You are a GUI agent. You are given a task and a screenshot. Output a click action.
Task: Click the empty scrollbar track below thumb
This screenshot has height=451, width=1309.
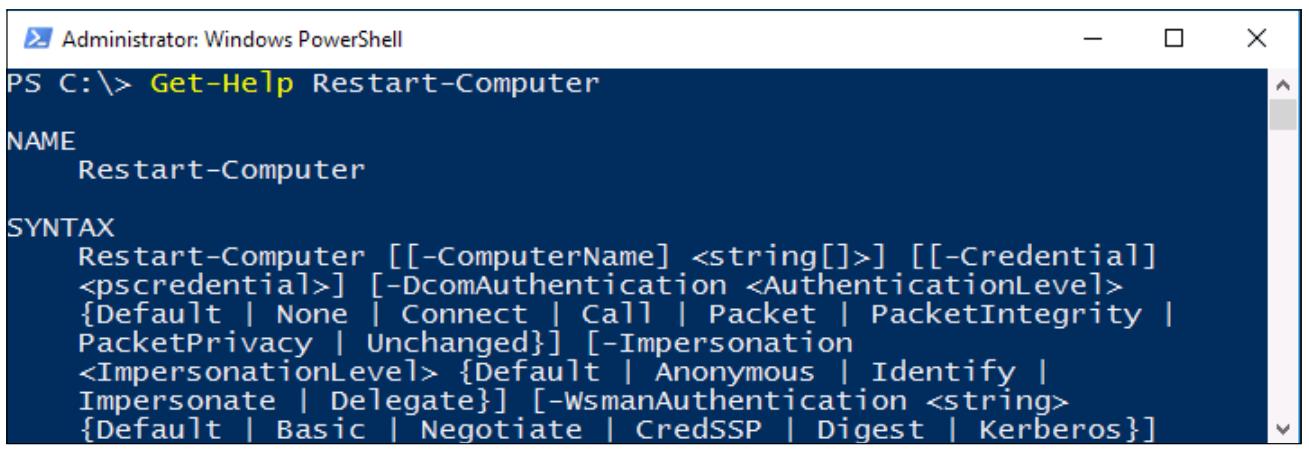point(1280,275)
